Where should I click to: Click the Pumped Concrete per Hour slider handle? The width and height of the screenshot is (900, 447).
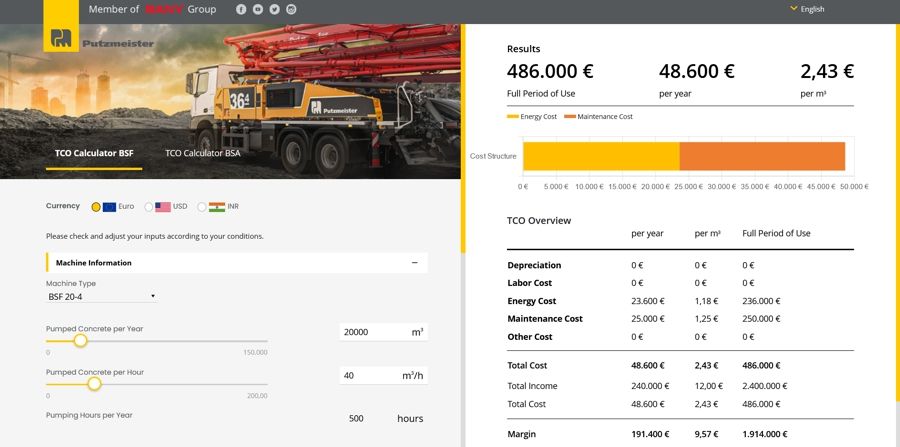point(94,384)
